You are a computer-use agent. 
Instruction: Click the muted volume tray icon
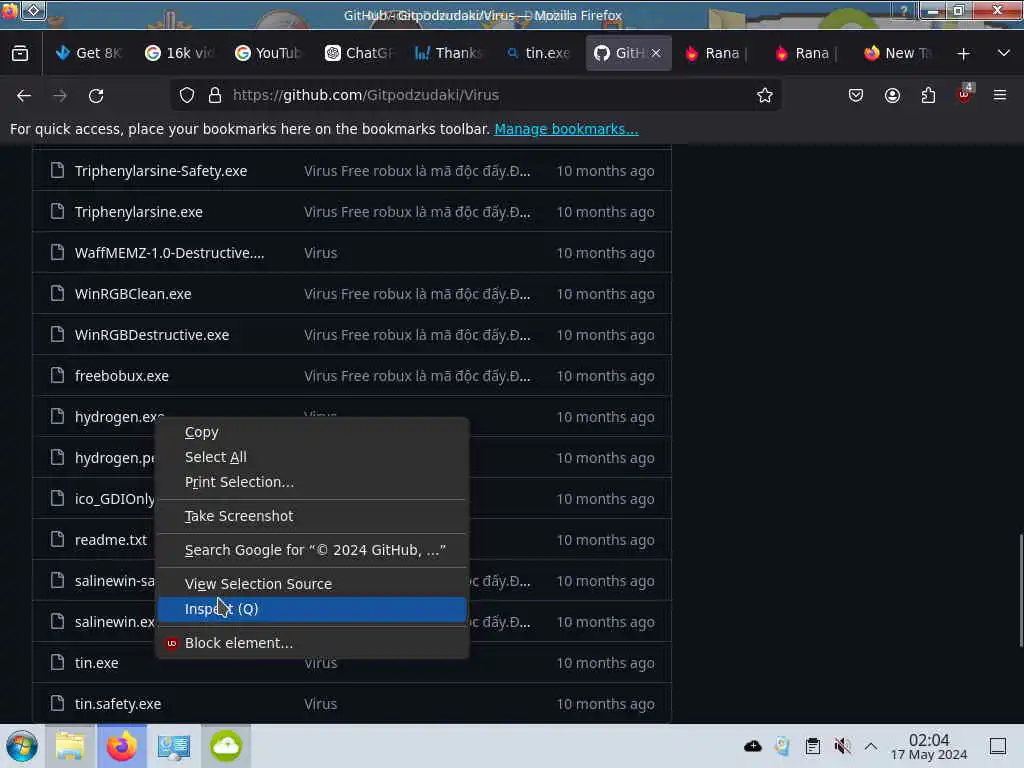(x=842, y=746)
